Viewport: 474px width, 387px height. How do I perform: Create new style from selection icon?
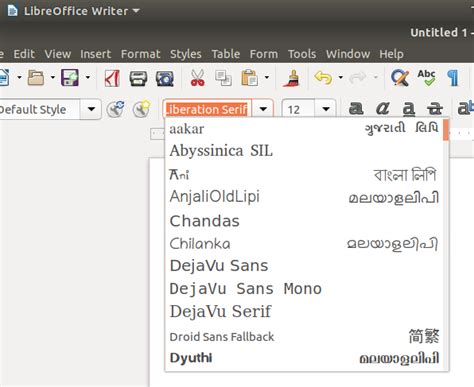click(141, 109)
